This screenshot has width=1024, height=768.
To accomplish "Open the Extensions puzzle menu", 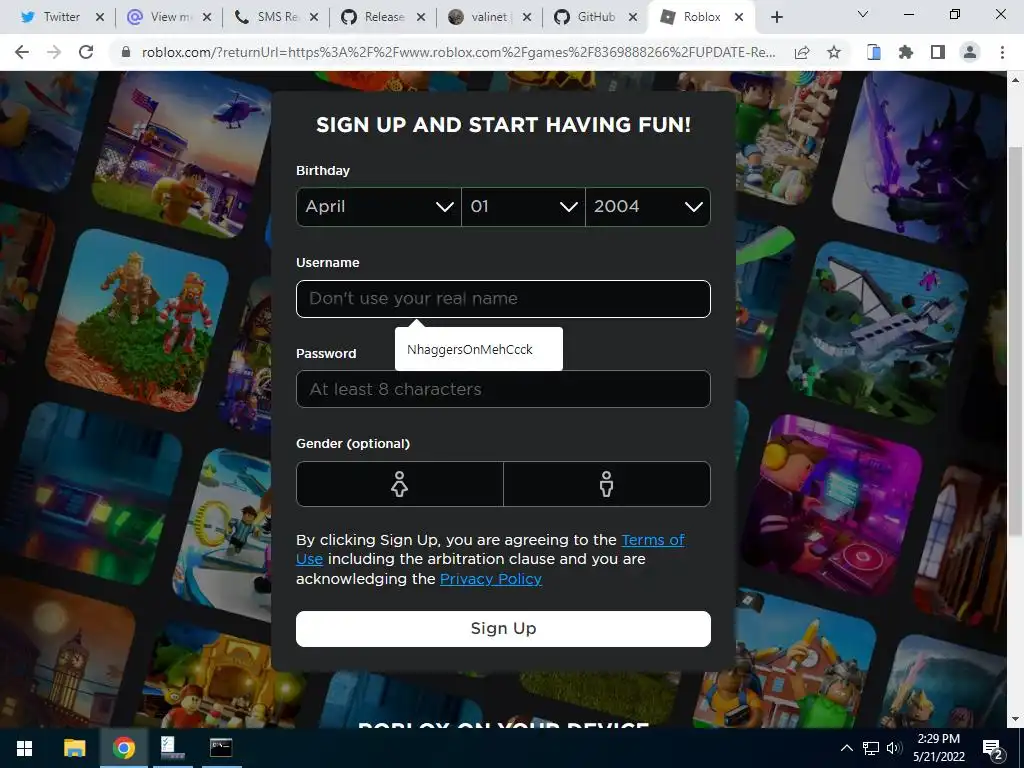I will click(906, 52).
